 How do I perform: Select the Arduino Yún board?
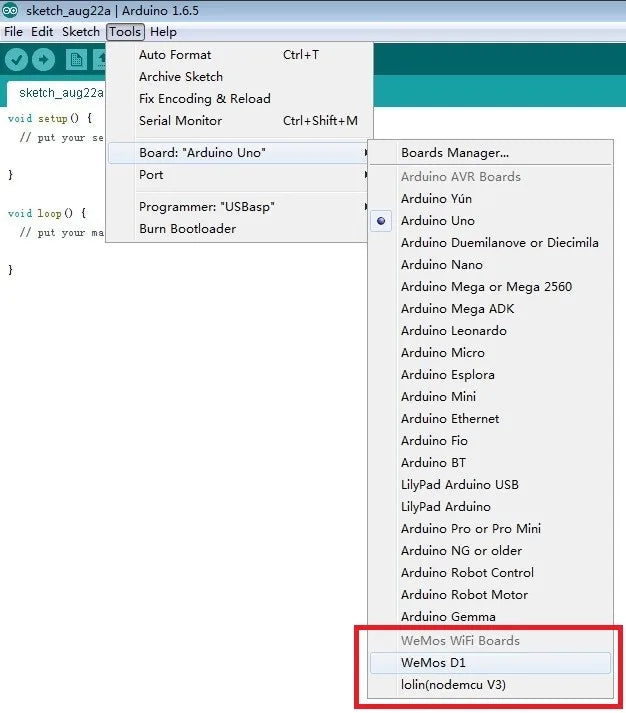tap(490, 199)
